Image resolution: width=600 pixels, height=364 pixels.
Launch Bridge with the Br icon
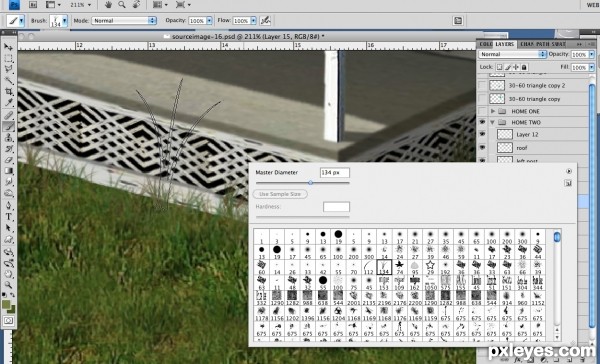(33, 5)
